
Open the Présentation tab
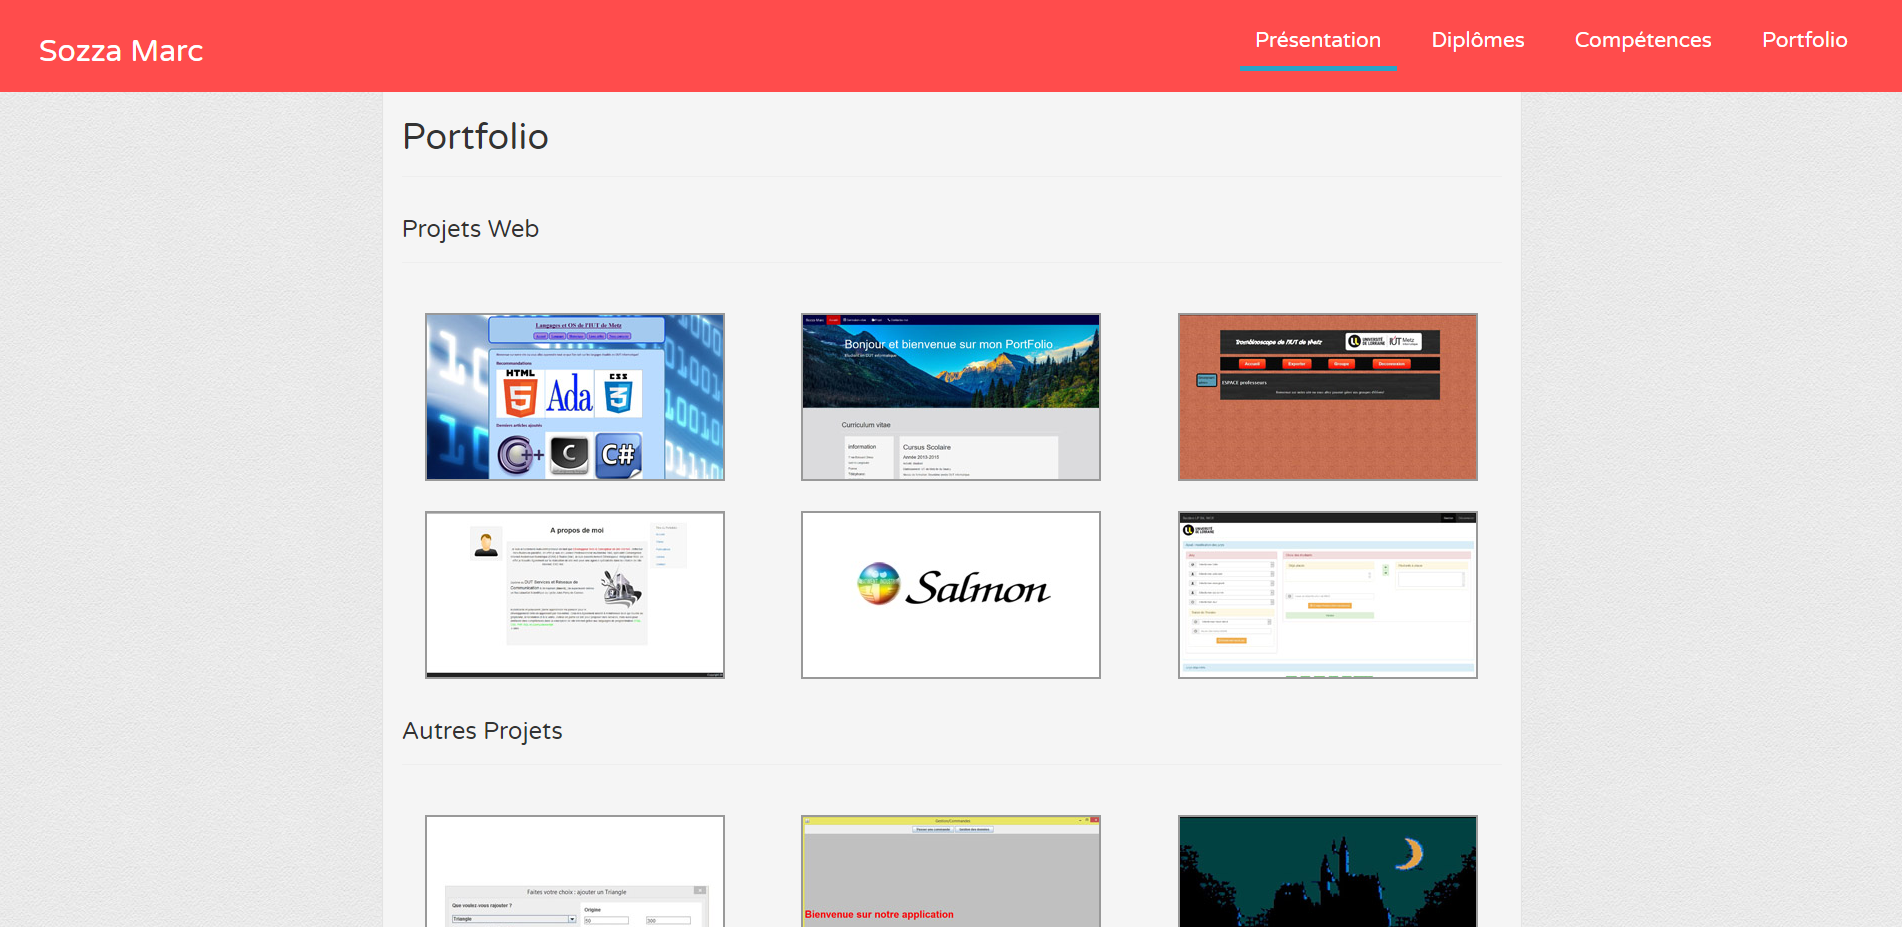tap(1317, 40)
